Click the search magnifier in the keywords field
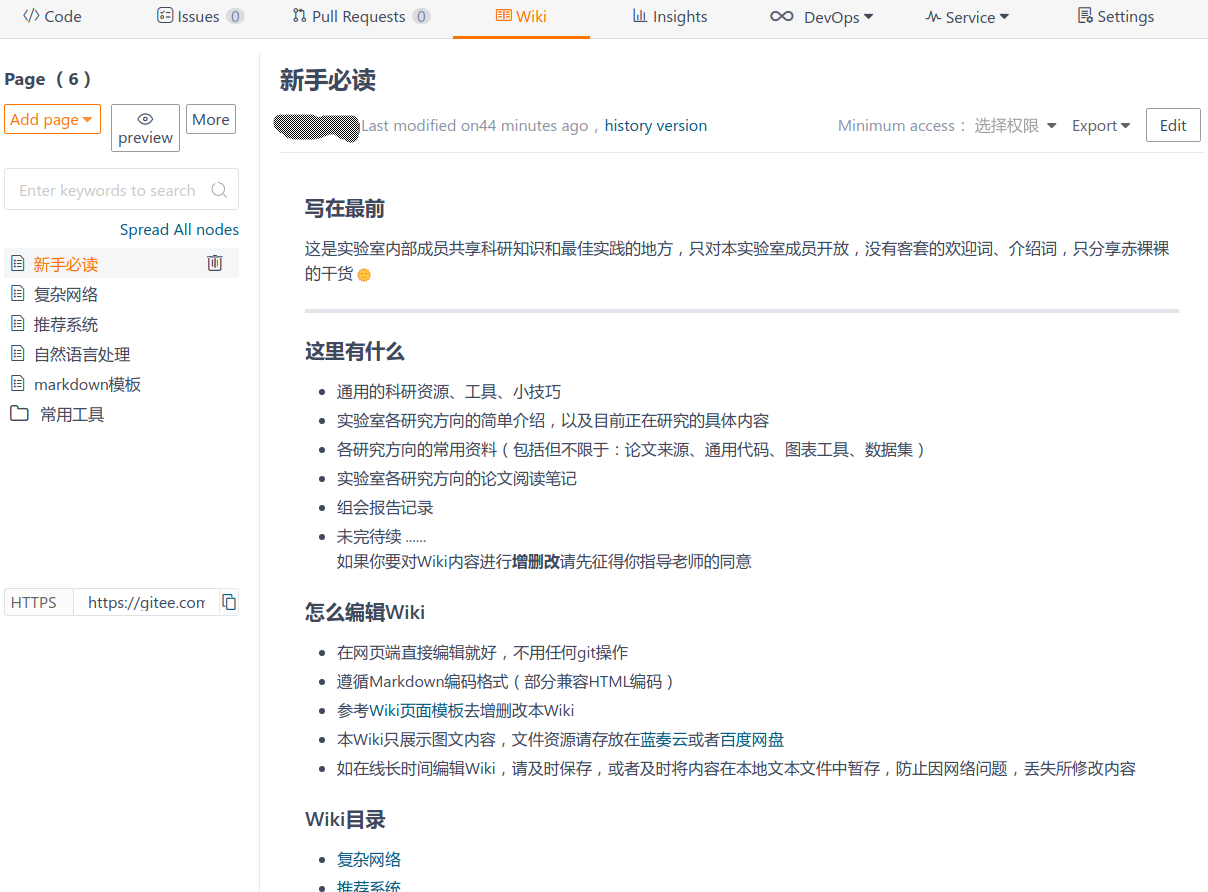 [x=219, y=189]
